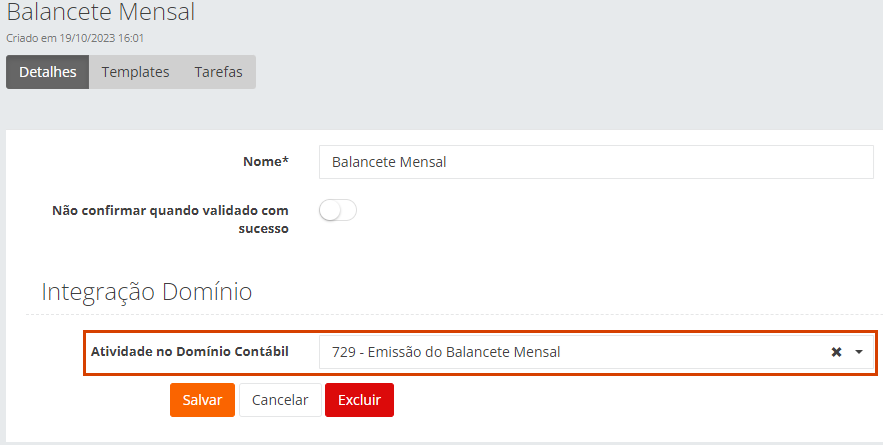Click the Cancelar button
The height and width of the screenshot is (445, 883).
coord(280,399)
